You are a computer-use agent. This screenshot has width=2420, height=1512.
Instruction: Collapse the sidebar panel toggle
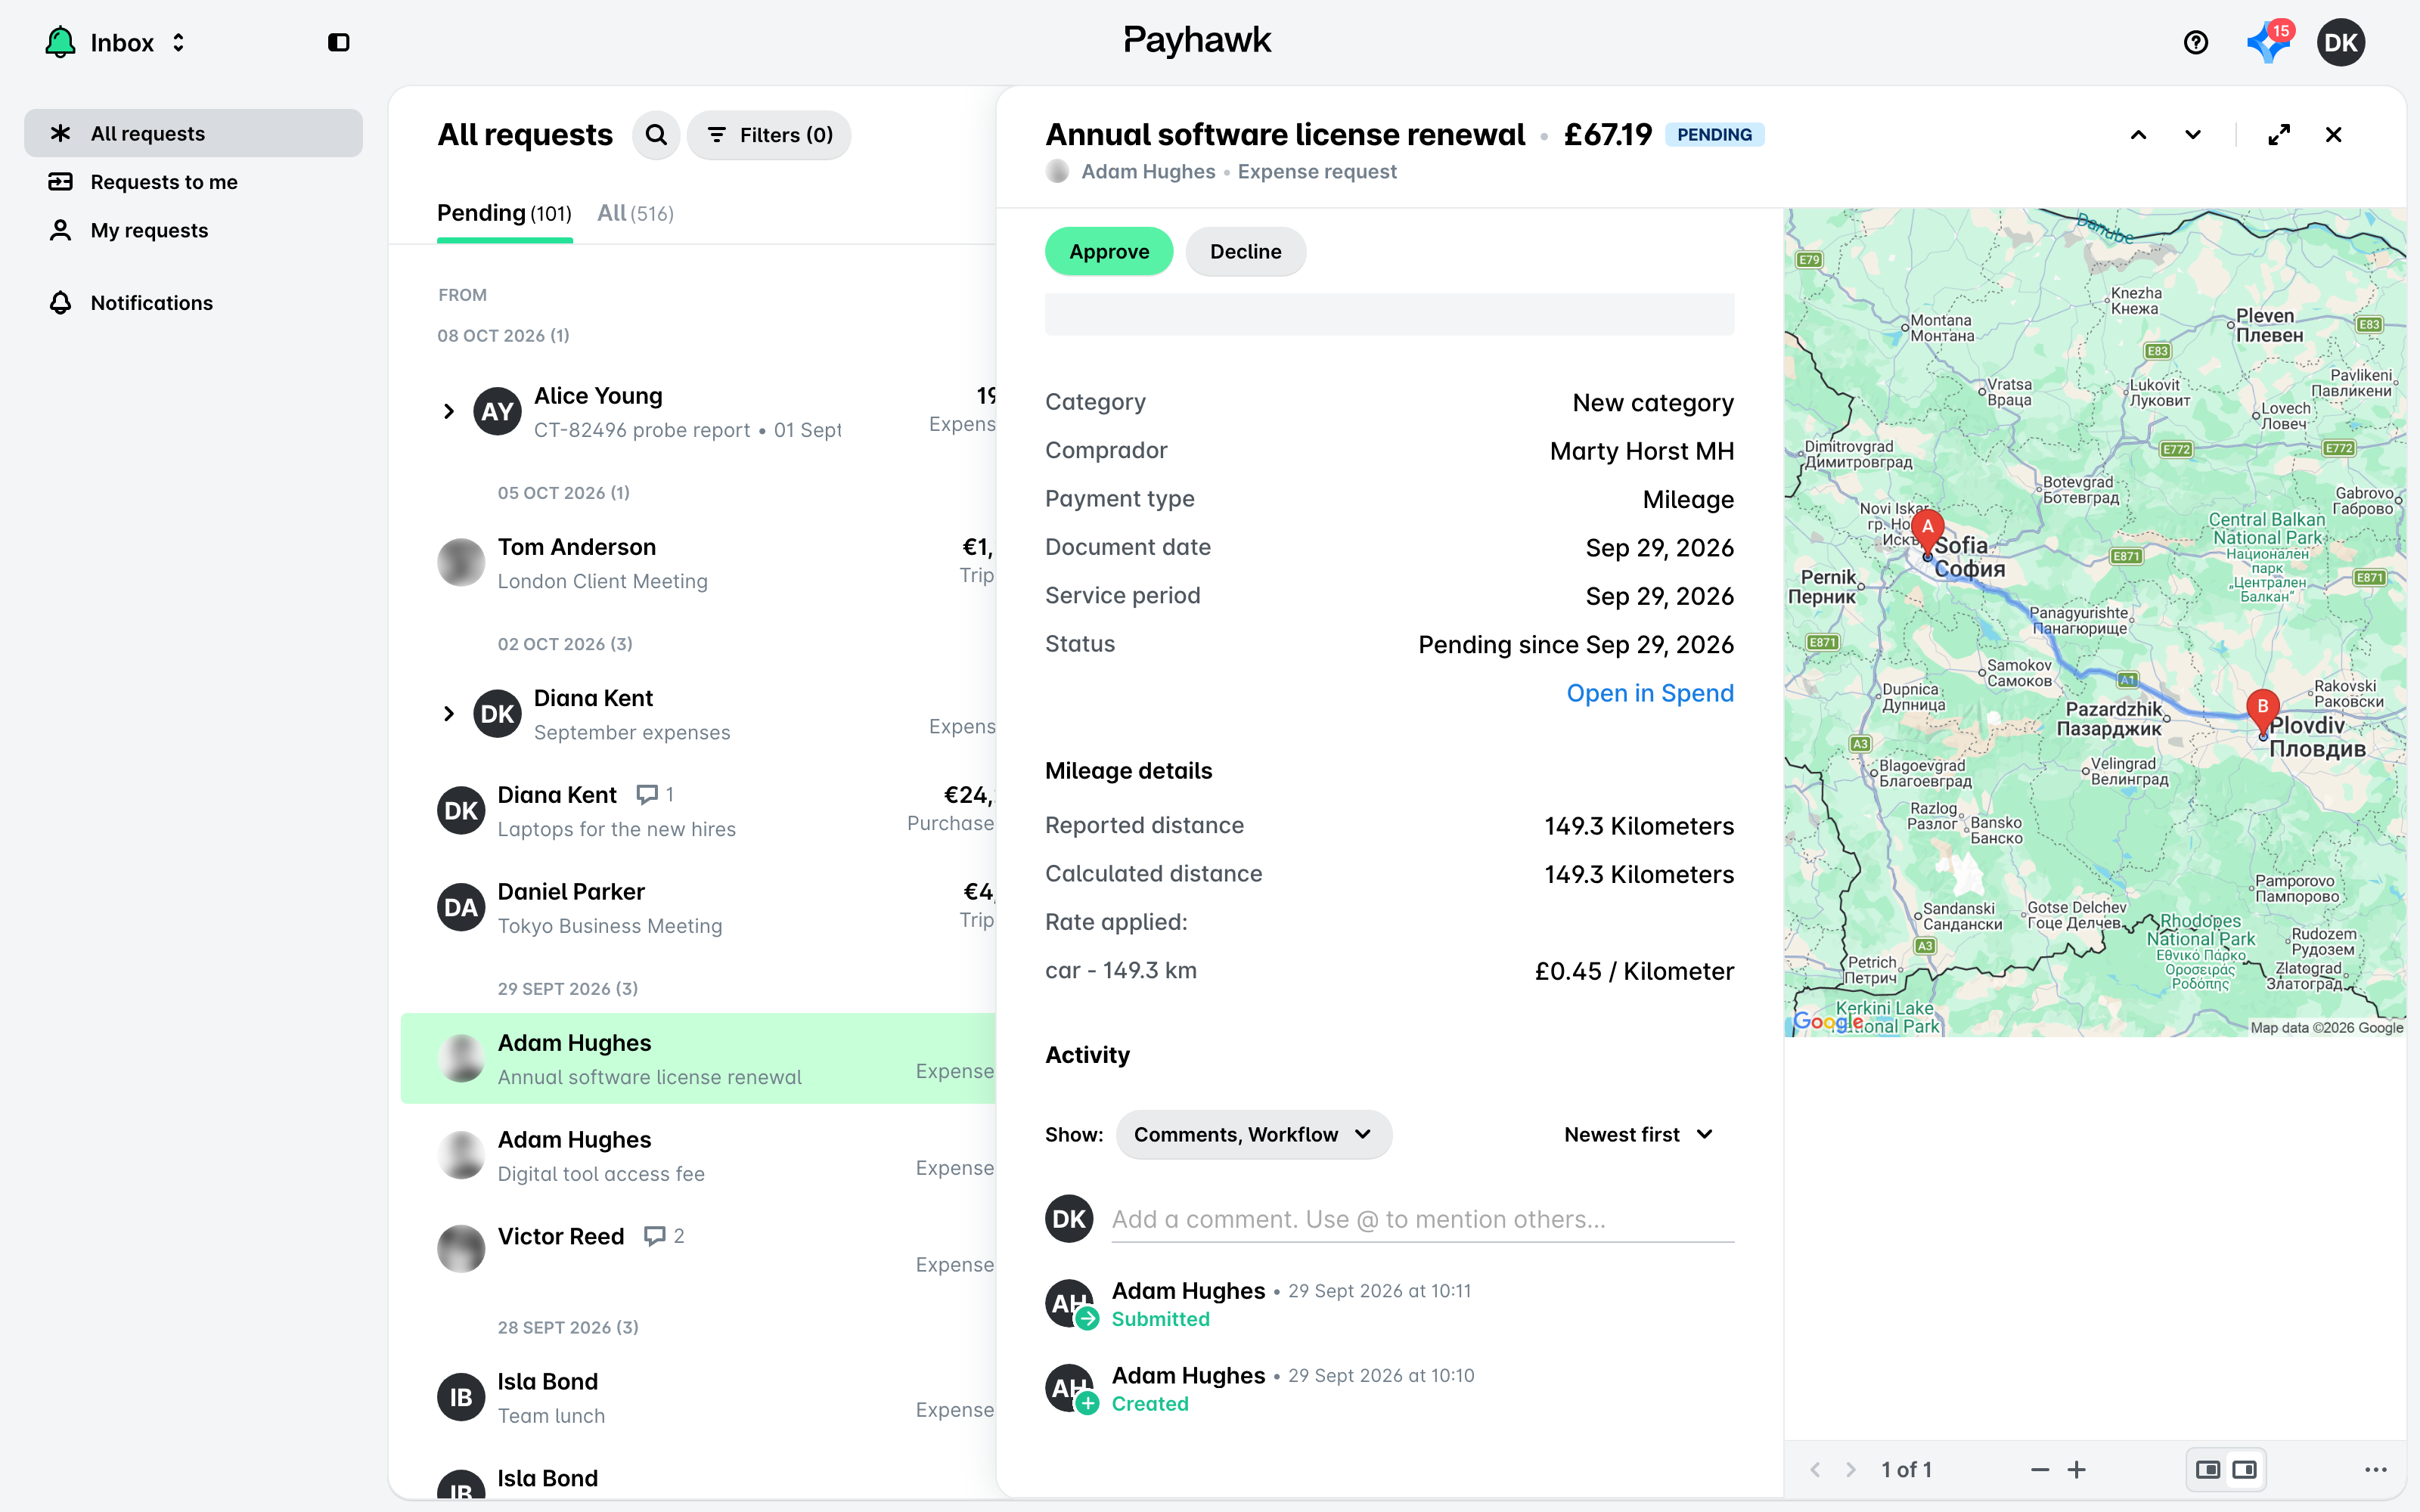[x=339, y=42]
